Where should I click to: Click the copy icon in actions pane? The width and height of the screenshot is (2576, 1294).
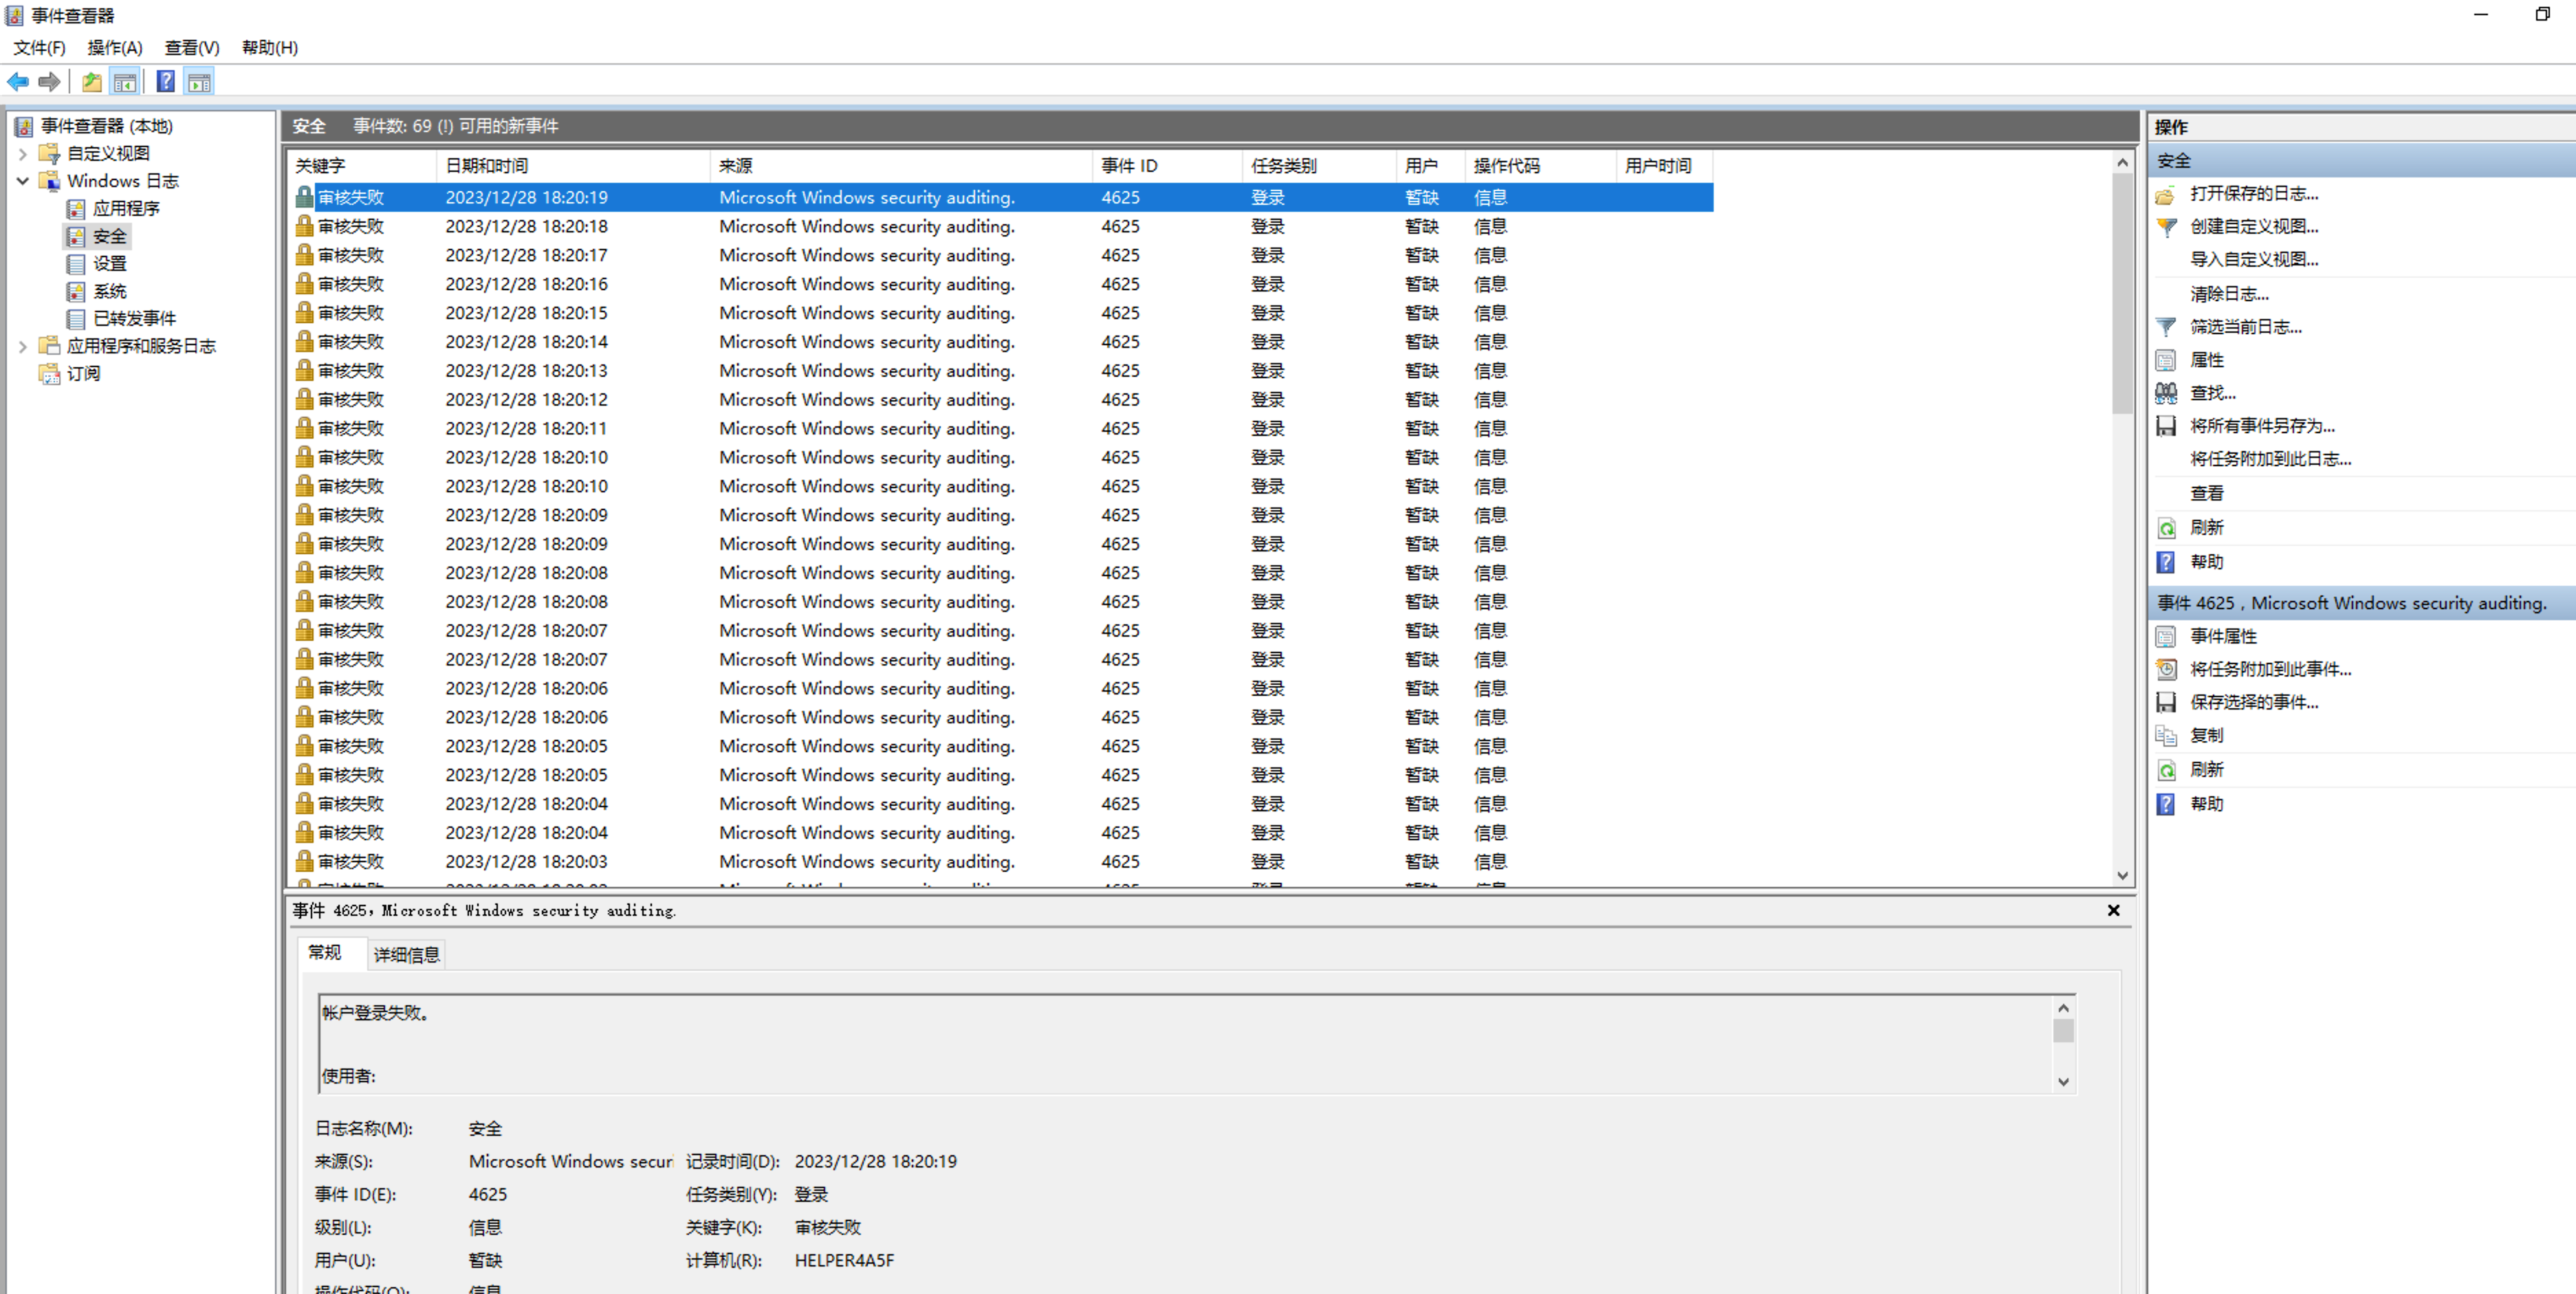click(x=2166, y=735)
